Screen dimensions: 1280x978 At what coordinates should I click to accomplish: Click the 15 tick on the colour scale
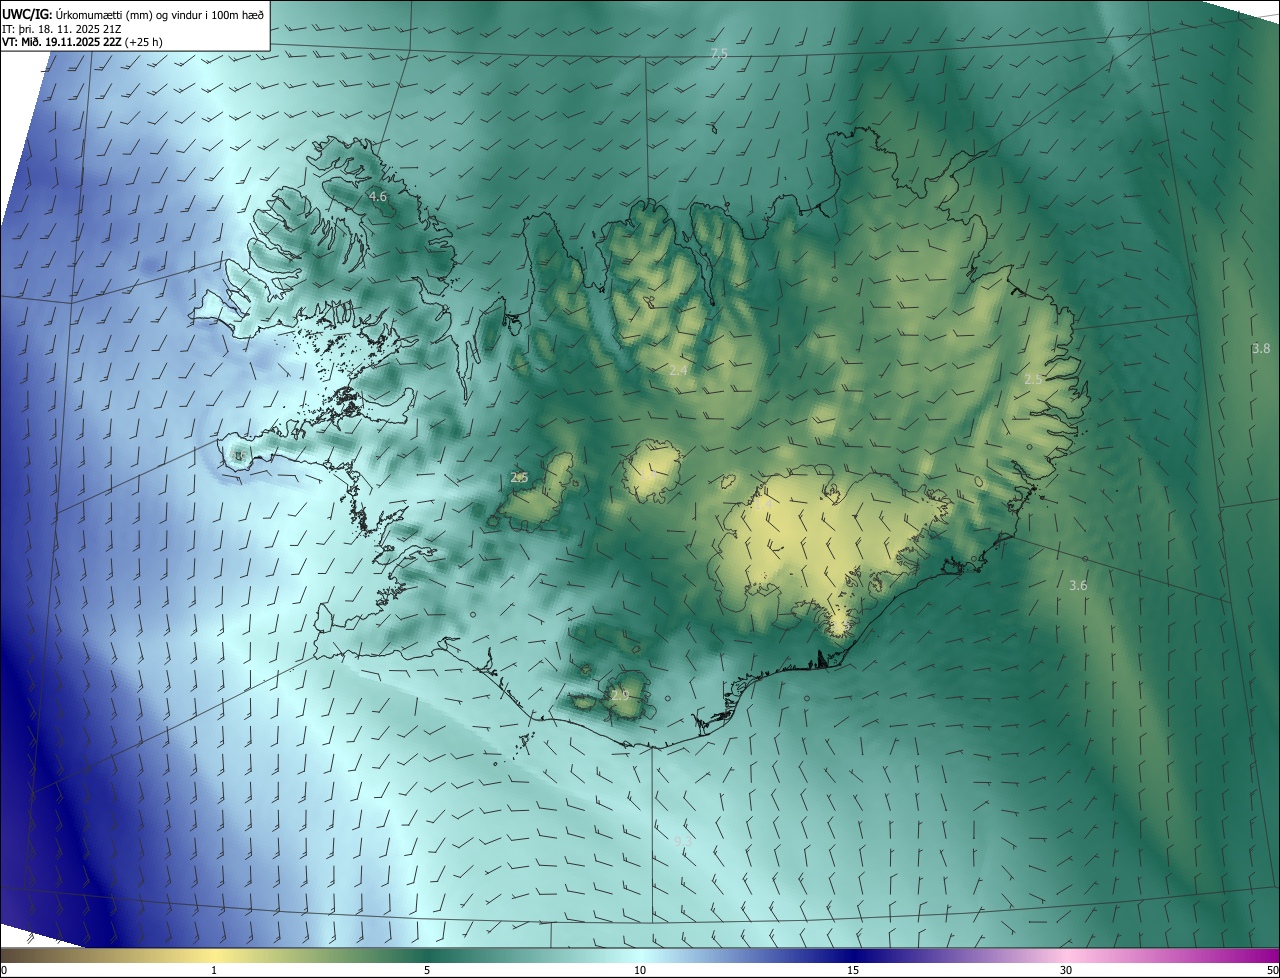point(853,971)
